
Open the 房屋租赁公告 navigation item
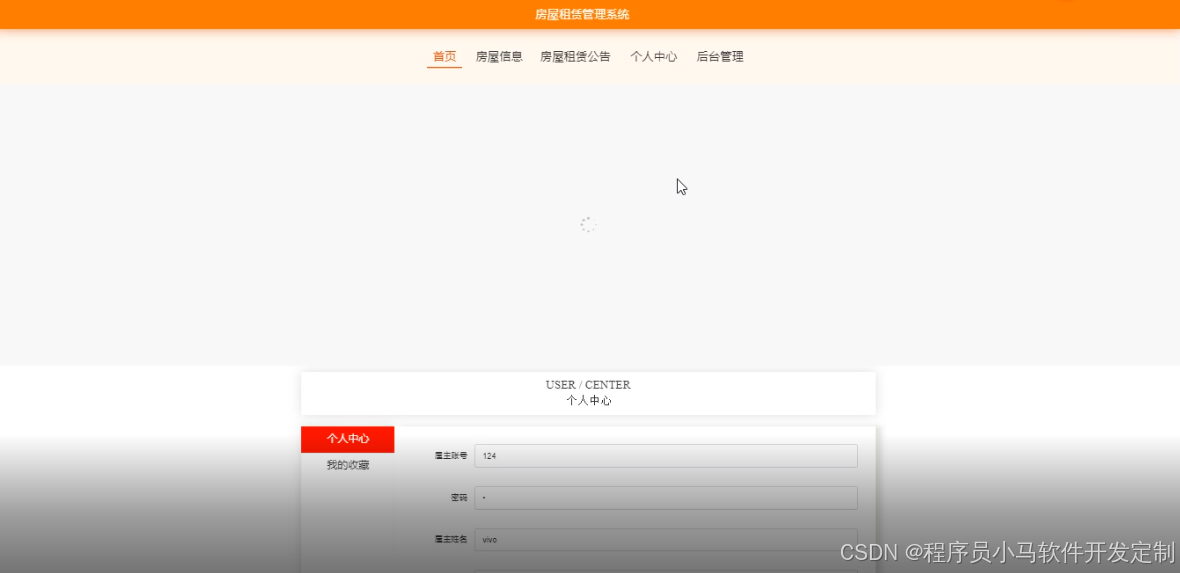(575, 56)
